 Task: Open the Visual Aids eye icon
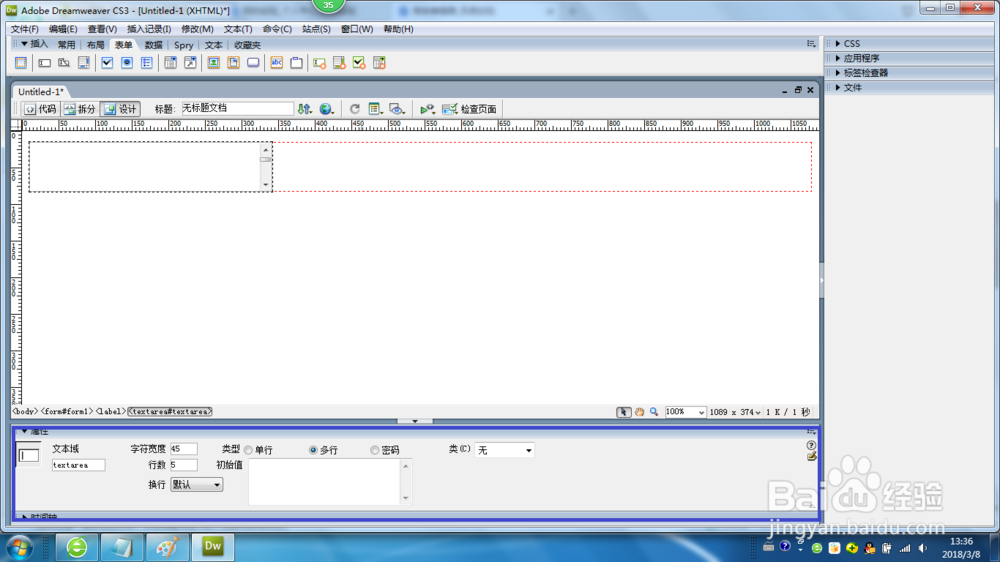pos(397,109)
